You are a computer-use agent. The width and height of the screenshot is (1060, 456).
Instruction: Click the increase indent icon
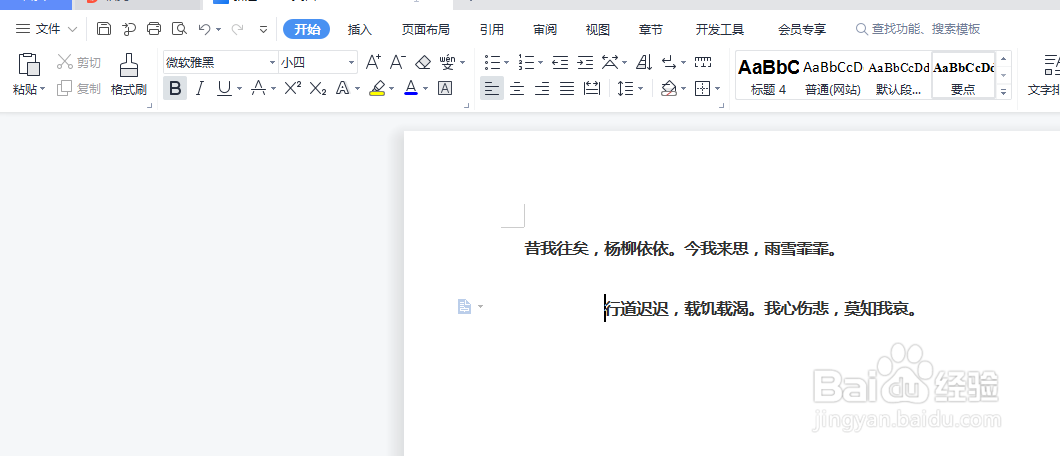pyautogui.click(x=585, y=63)
